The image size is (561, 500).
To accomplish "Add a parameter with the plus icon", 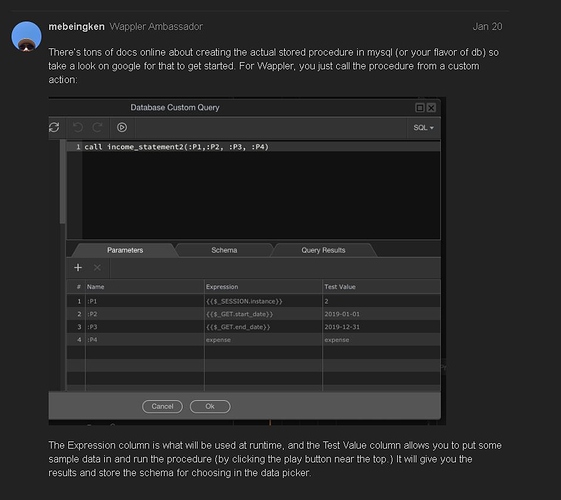I will (x=78, y=268).
